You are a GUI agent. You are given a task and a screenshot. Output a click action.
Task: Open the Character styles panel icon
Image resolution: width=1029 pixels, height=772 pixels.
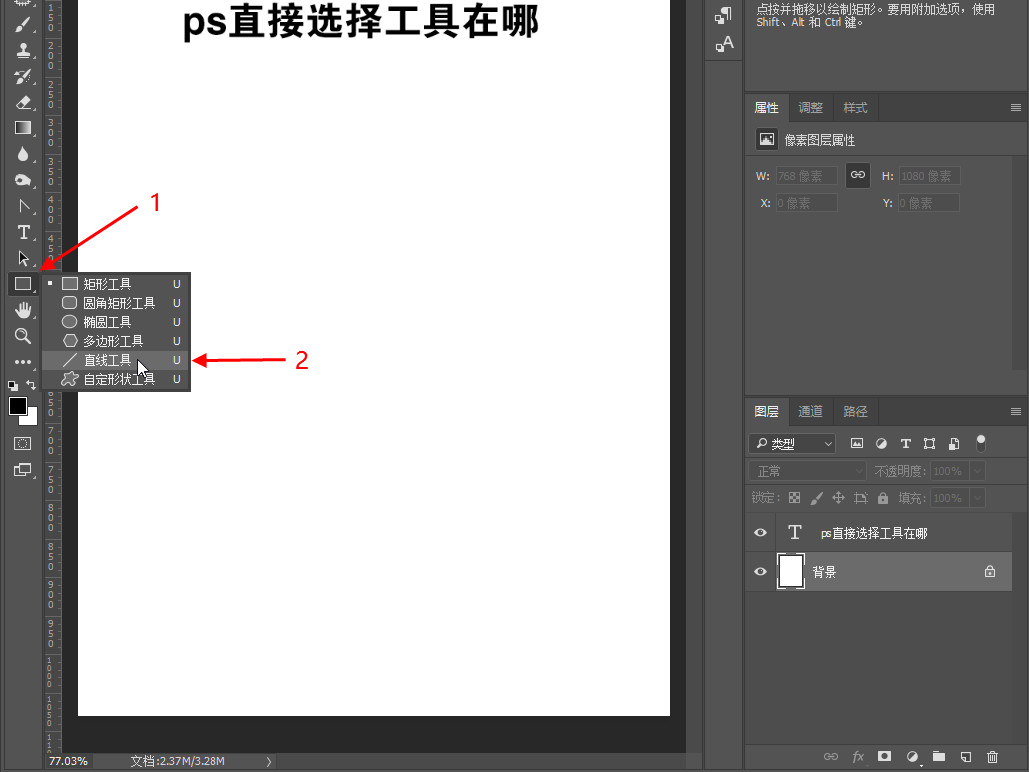coord(724,44)
